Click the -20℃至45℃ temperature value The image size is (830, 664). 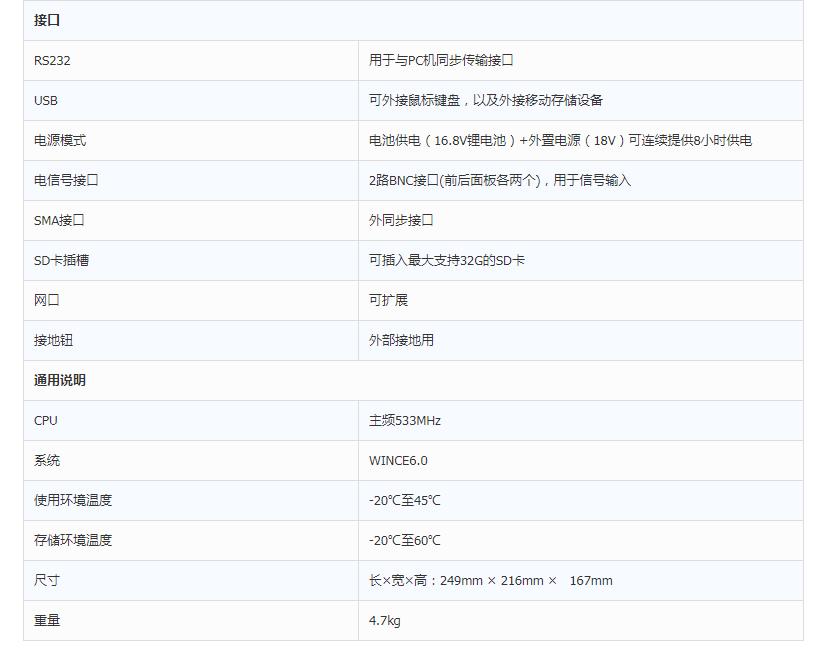coord(405,500)
